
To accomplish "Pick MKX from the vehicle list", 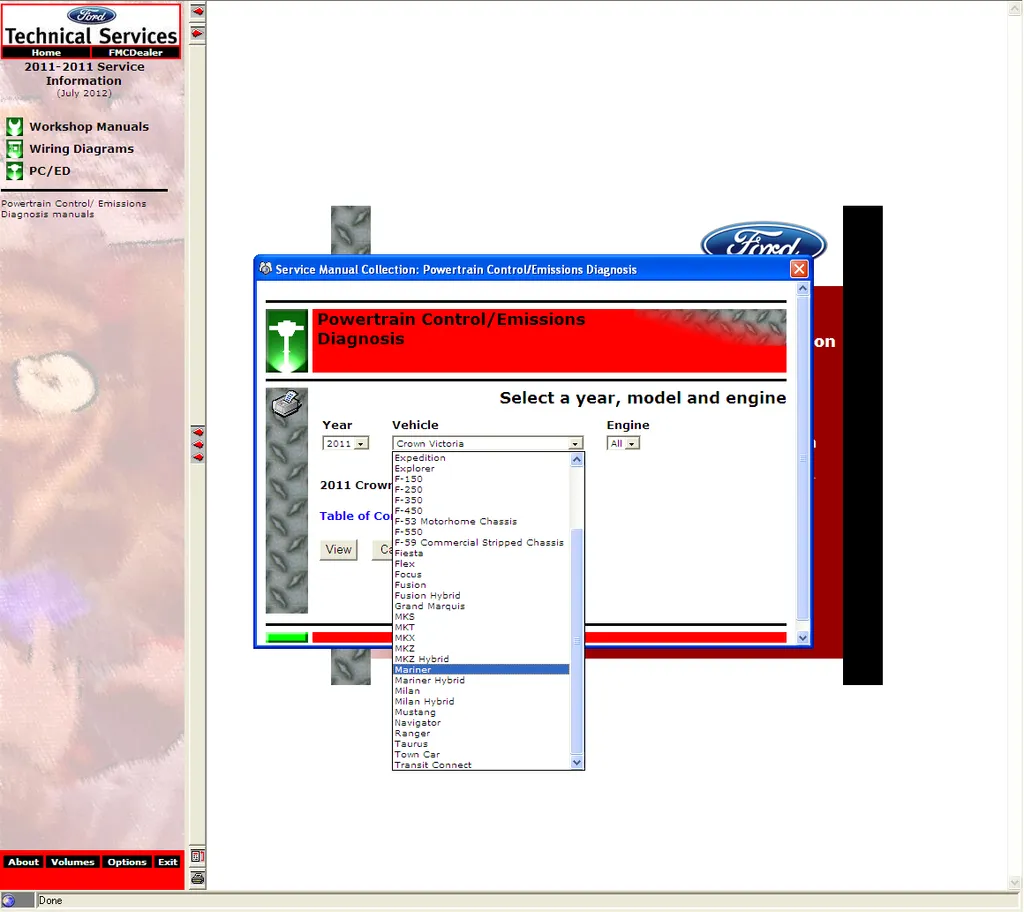I will tap(481, 638).
